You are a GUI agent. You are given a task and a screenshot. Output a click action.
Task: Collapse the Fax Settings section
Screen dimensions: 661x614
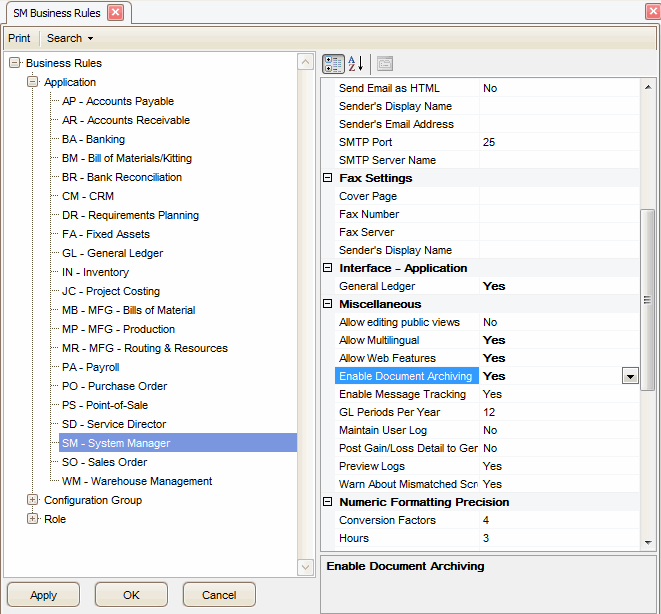327,178
